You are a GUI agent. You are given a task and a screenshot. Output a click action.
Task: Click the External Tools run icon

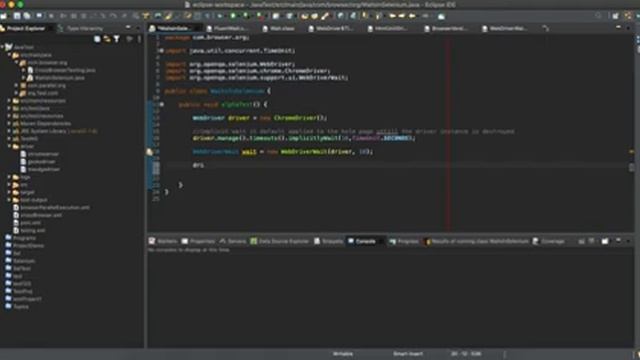(x=260, y=16)
